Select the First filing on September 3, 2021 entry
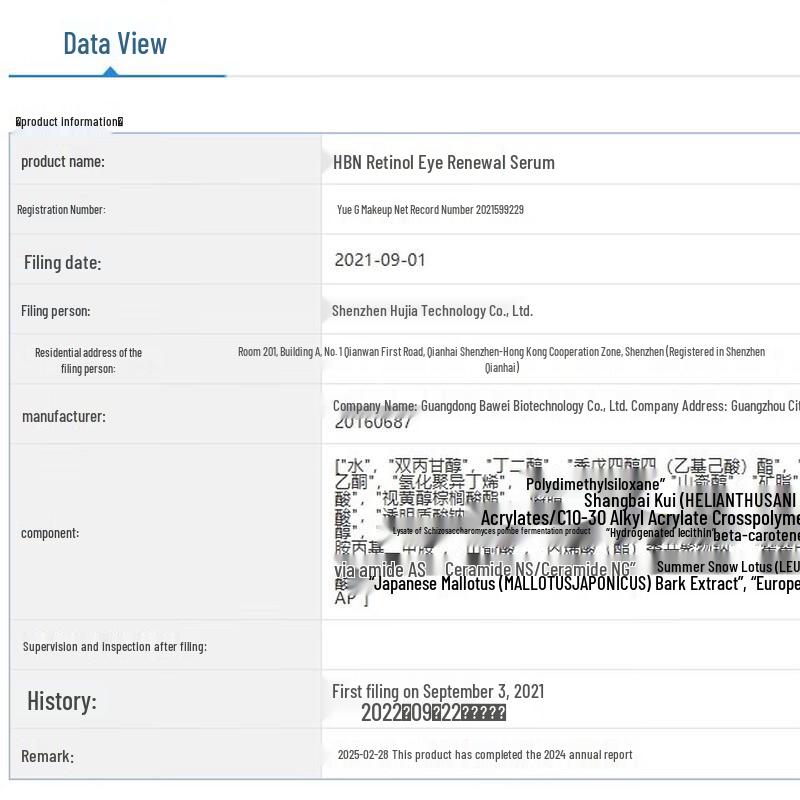 438,691
